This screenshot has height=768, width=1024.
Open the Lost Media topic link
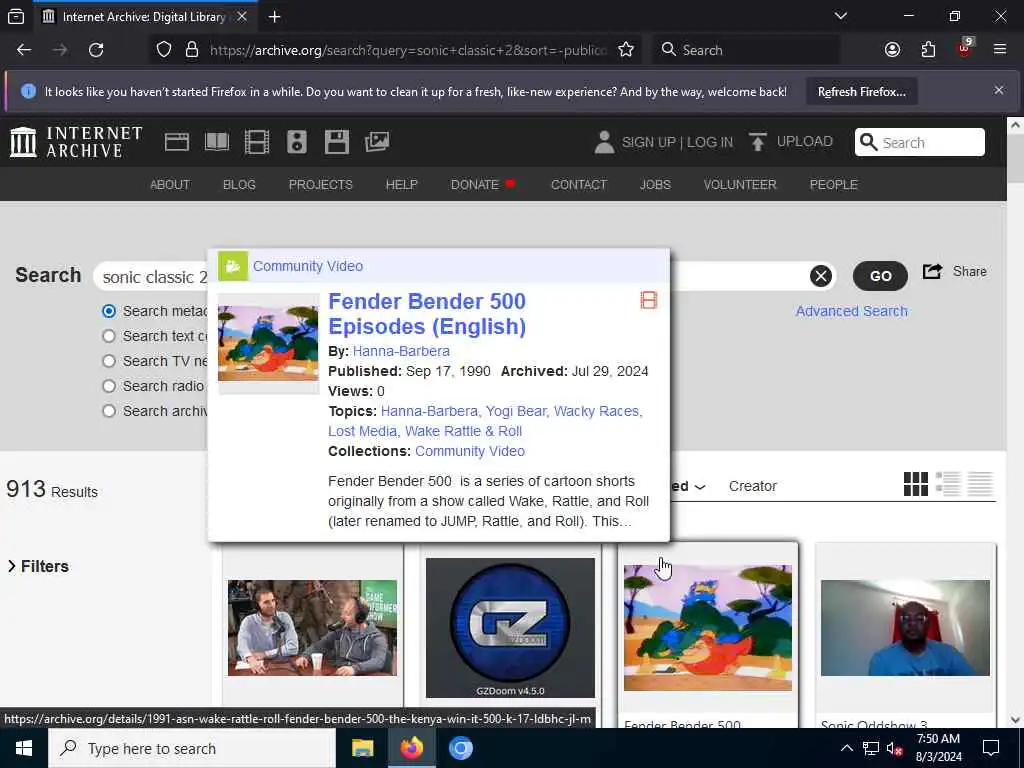click(x=362, y=431)
